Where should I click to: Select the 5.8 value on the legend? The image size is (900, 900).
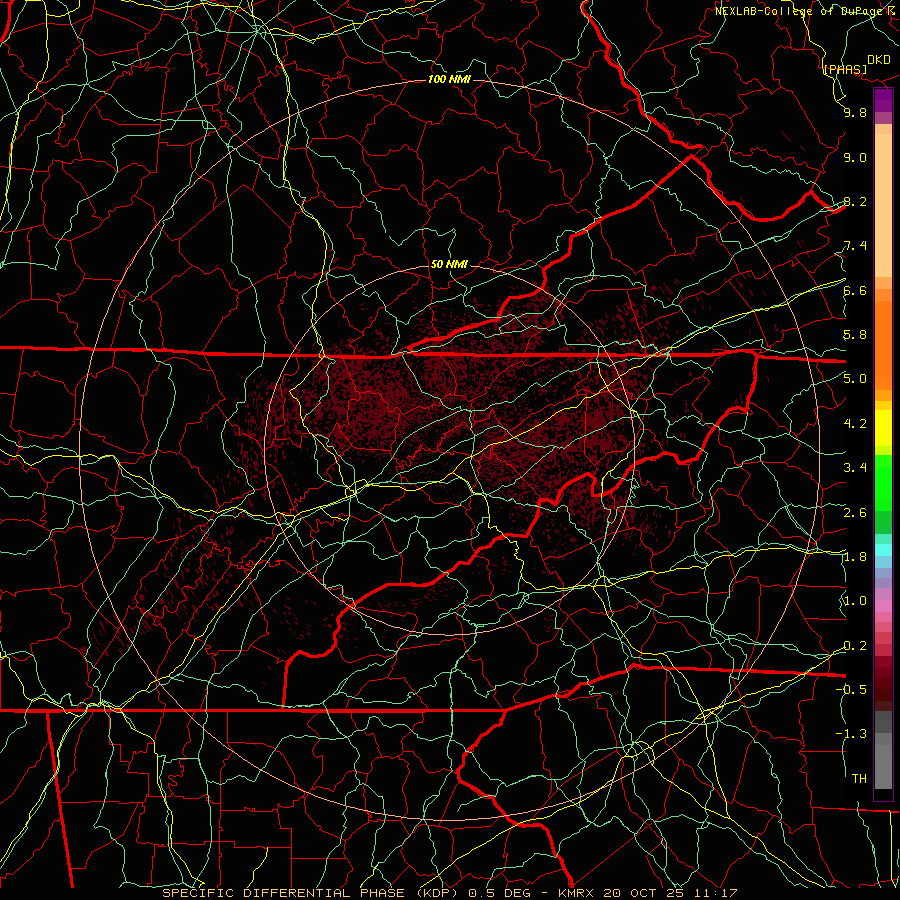[x=855, y=335]
